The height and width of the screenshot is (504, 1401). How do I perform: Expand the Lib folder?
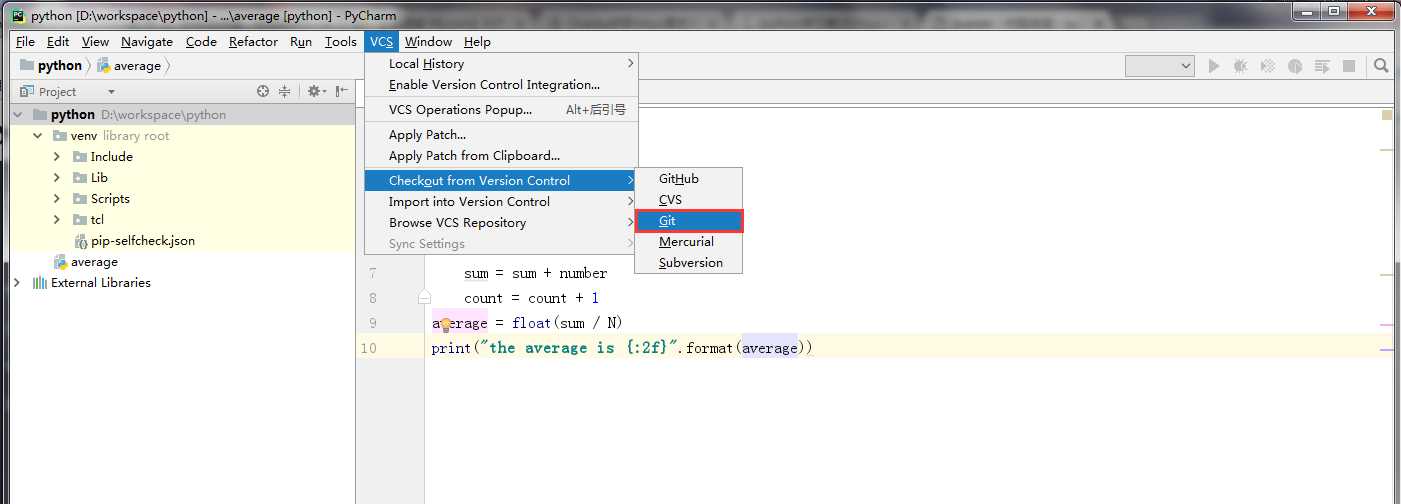[57, 178]
